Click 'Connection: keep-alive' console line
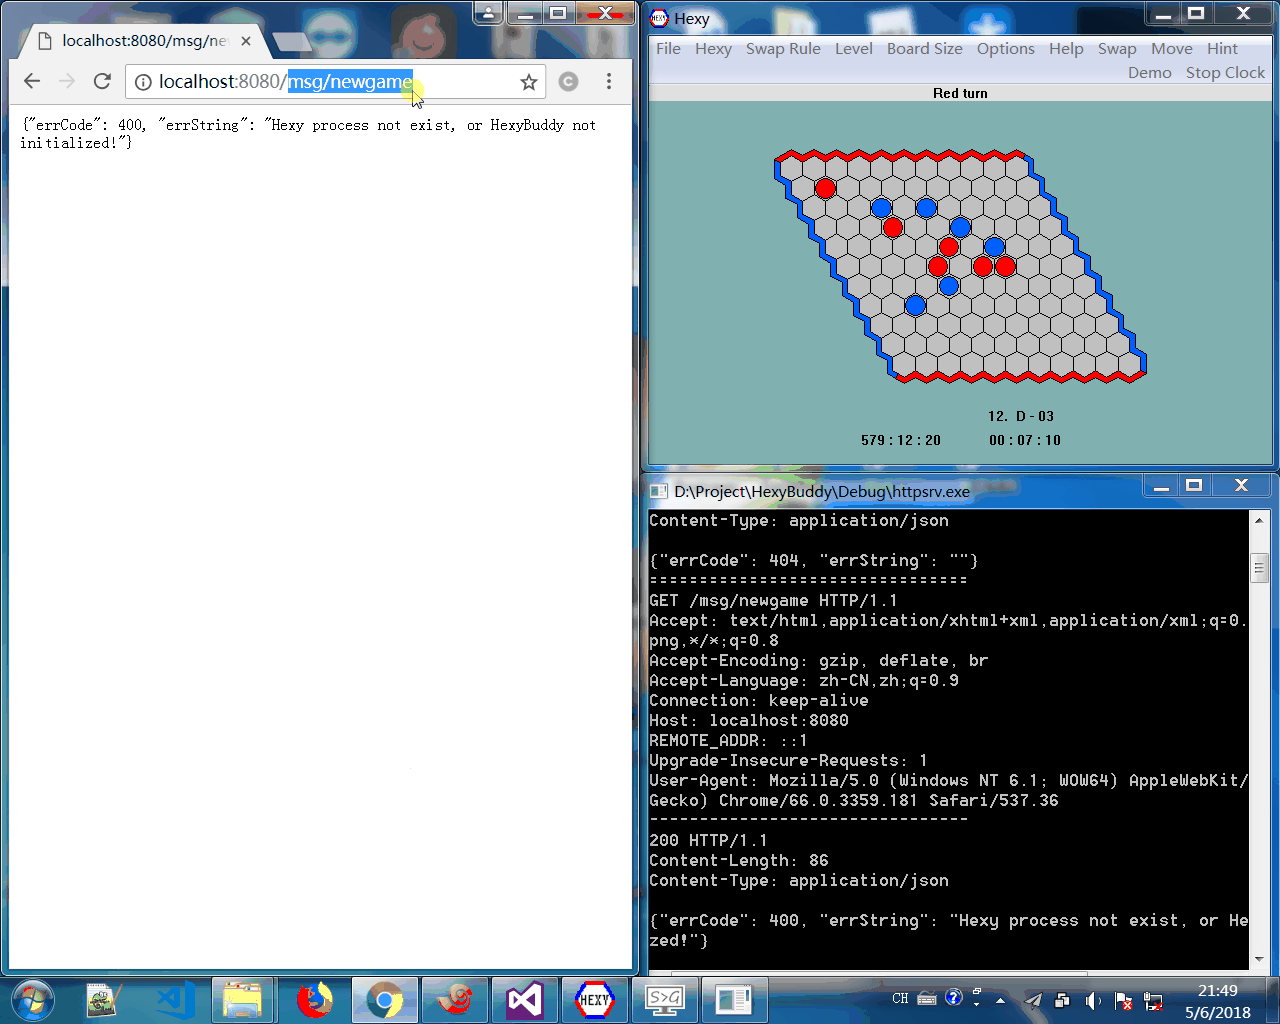 [x=759, y=700]
